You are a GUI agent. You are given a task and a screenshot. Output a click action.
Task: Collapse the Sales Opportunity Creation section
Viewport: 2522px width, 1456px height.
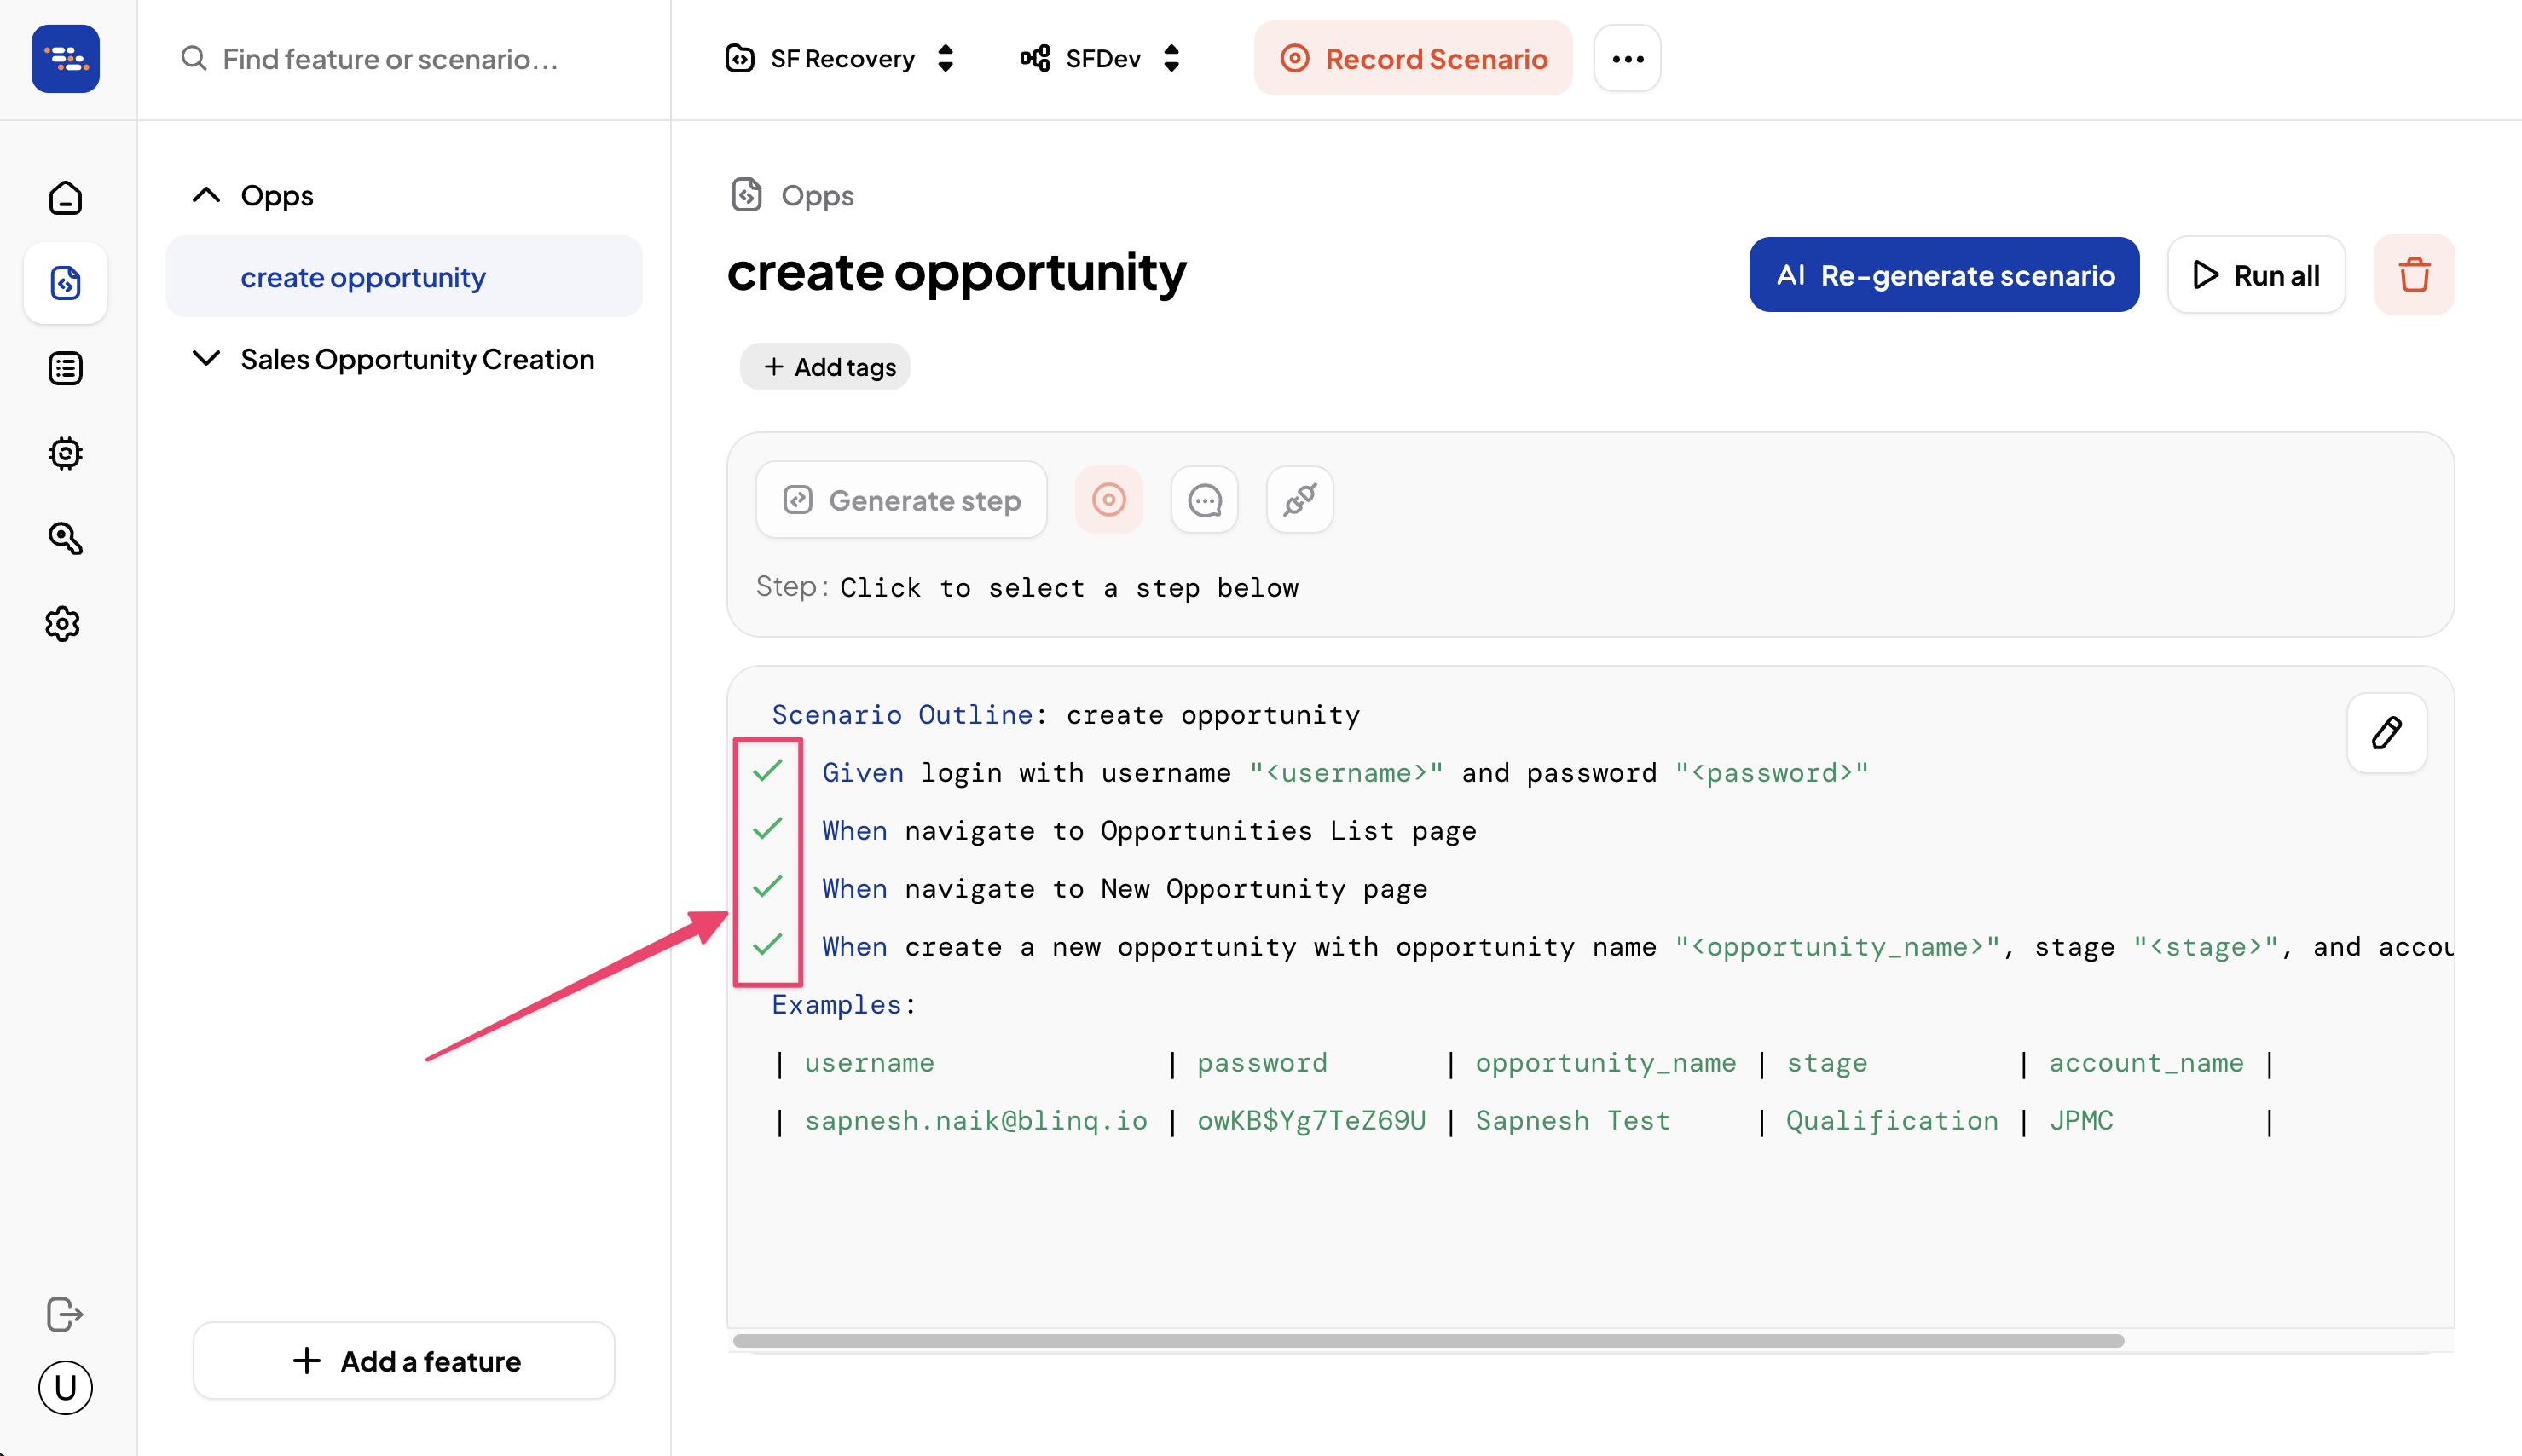(206, 359)
